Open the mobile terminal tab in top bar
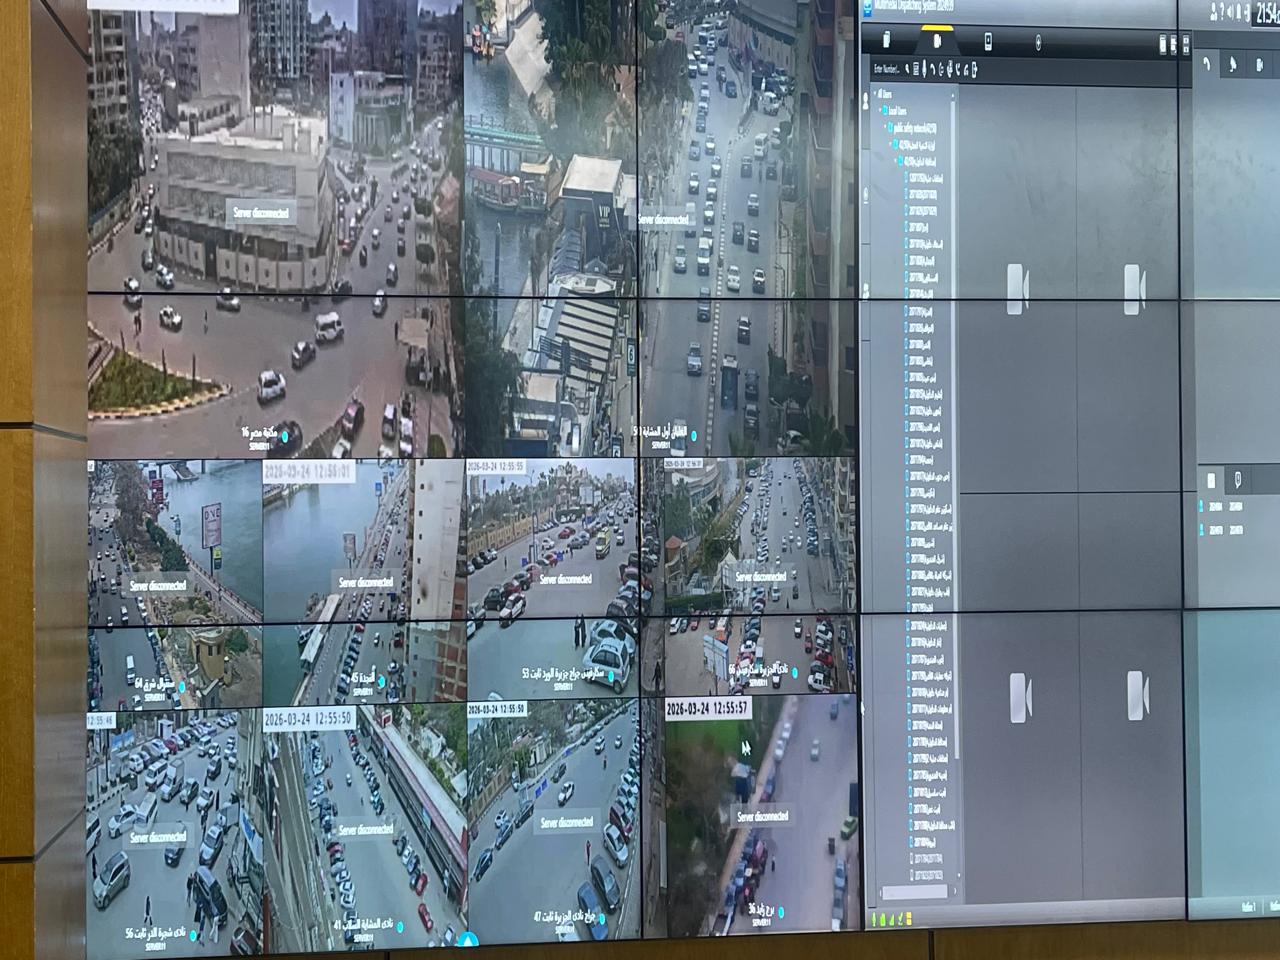This screenshot has width=1280, height=960. [988, 41]
